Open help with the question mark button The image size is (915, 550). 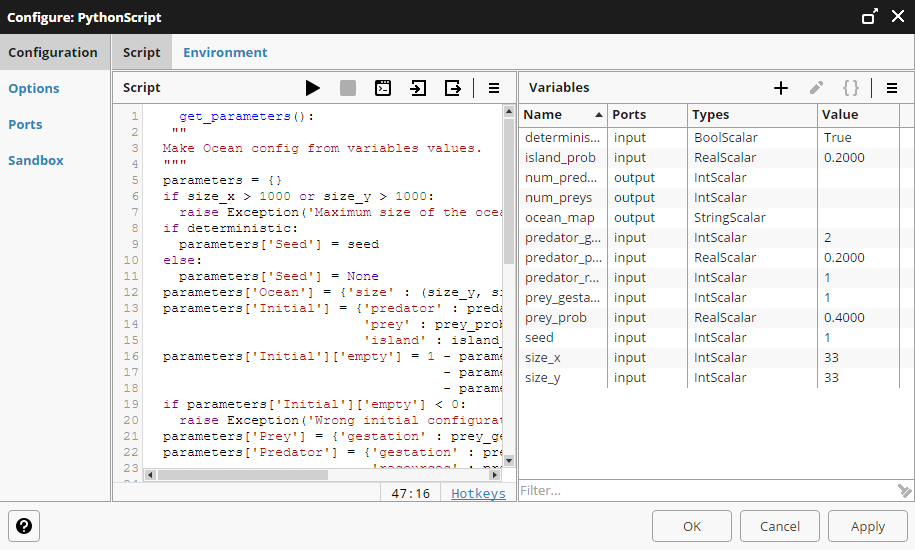(x=24, y=526)
